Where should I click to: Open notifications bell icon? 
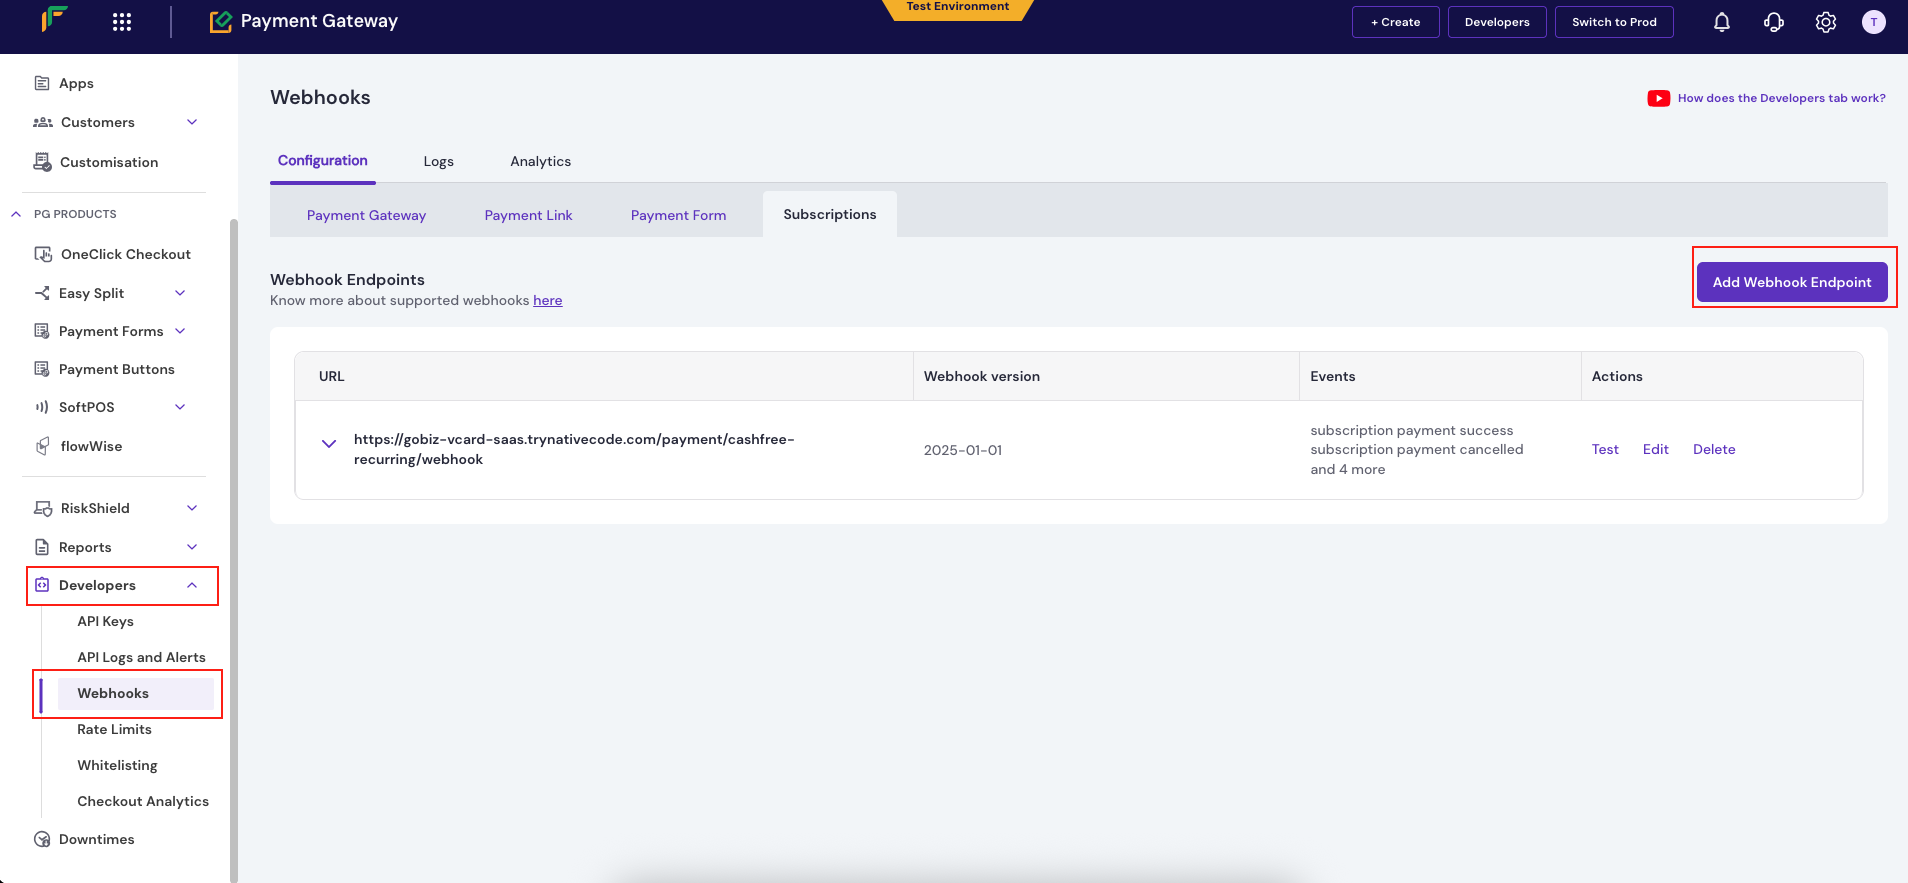pos(1722,22)
